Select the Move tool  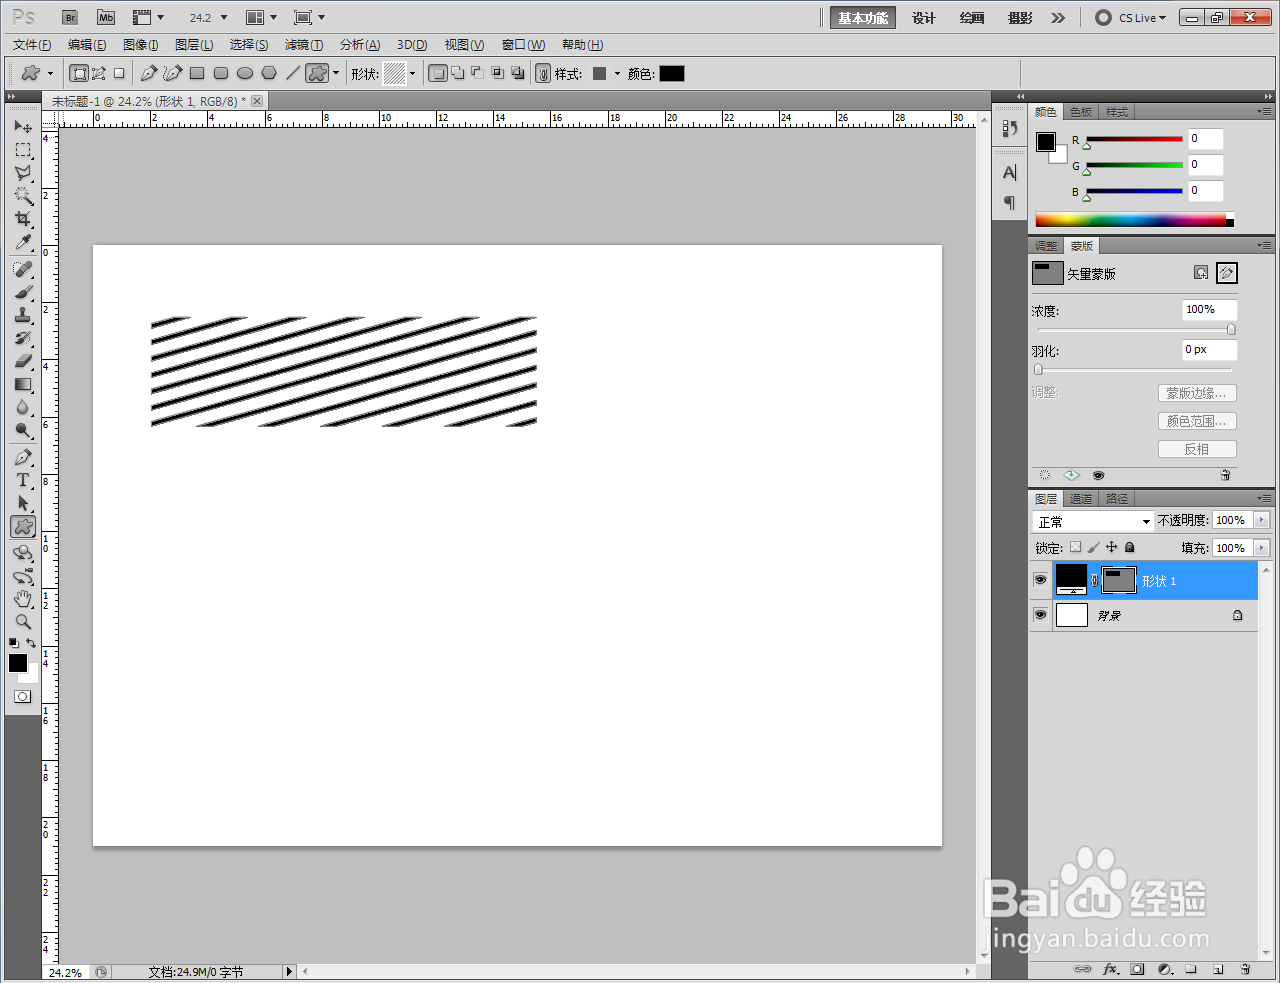click(x=23, y=127)
